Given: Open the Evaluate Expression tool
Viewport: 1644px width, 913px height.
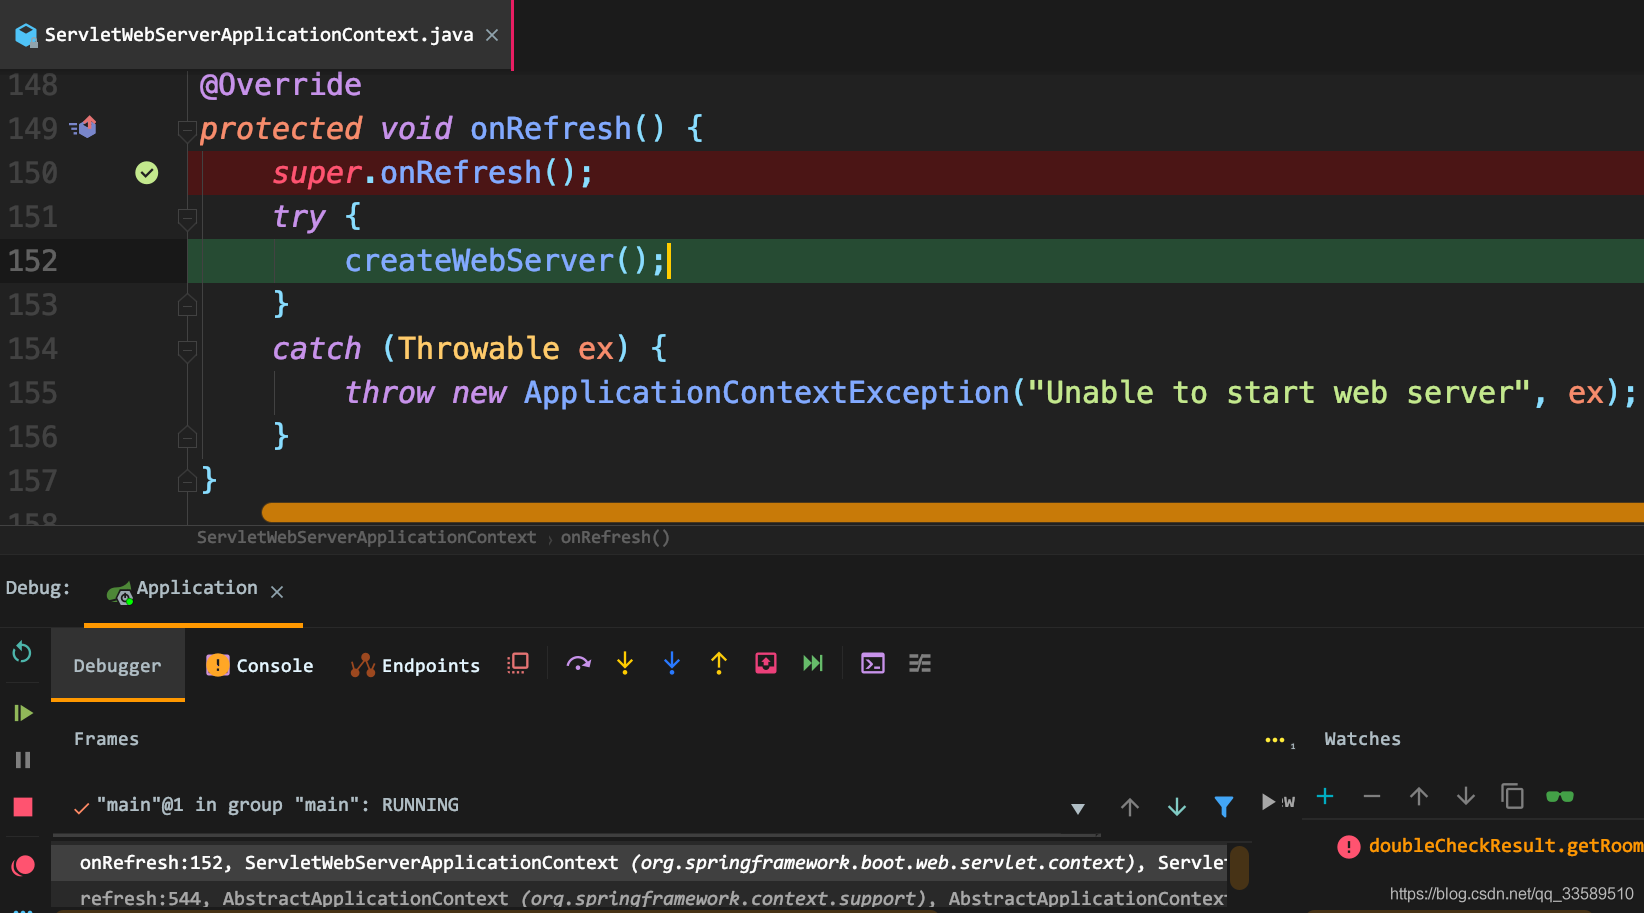Looking at the screenshot, I should (872, 664).
